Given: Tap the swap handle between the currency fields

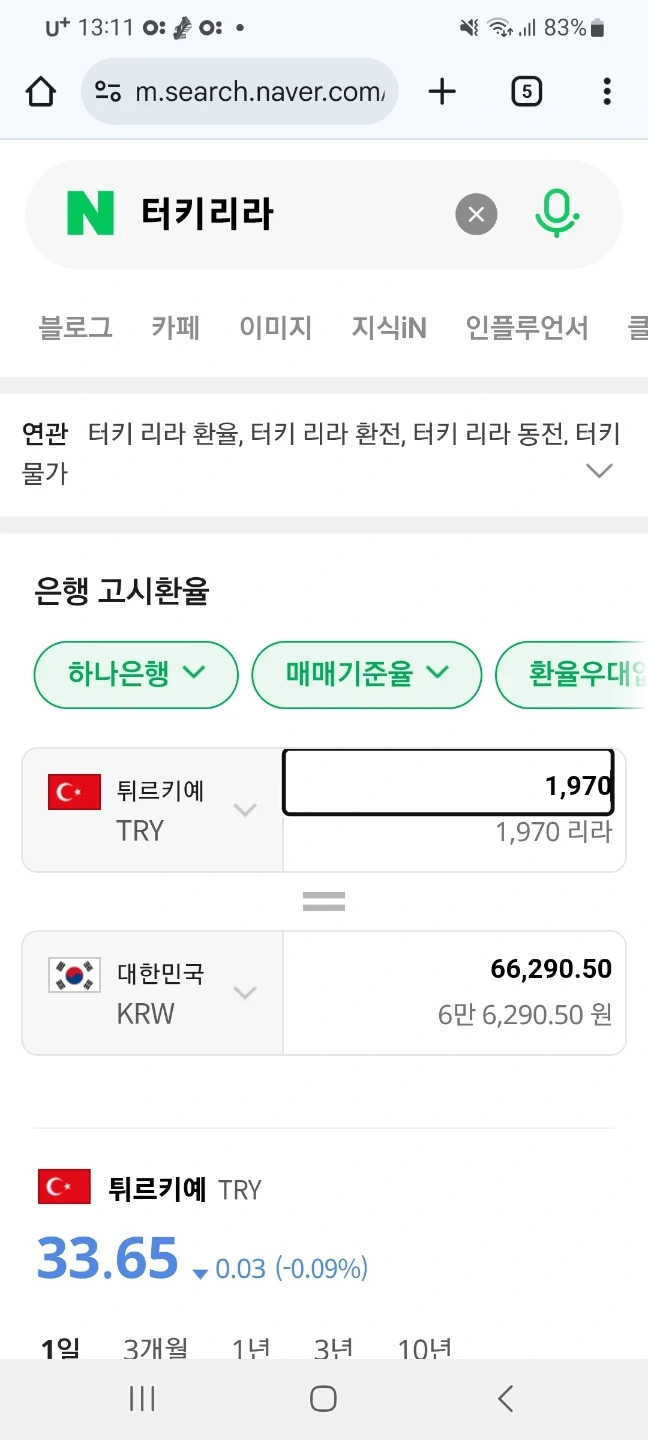Looking at the screenshot, I should (323, 899).
